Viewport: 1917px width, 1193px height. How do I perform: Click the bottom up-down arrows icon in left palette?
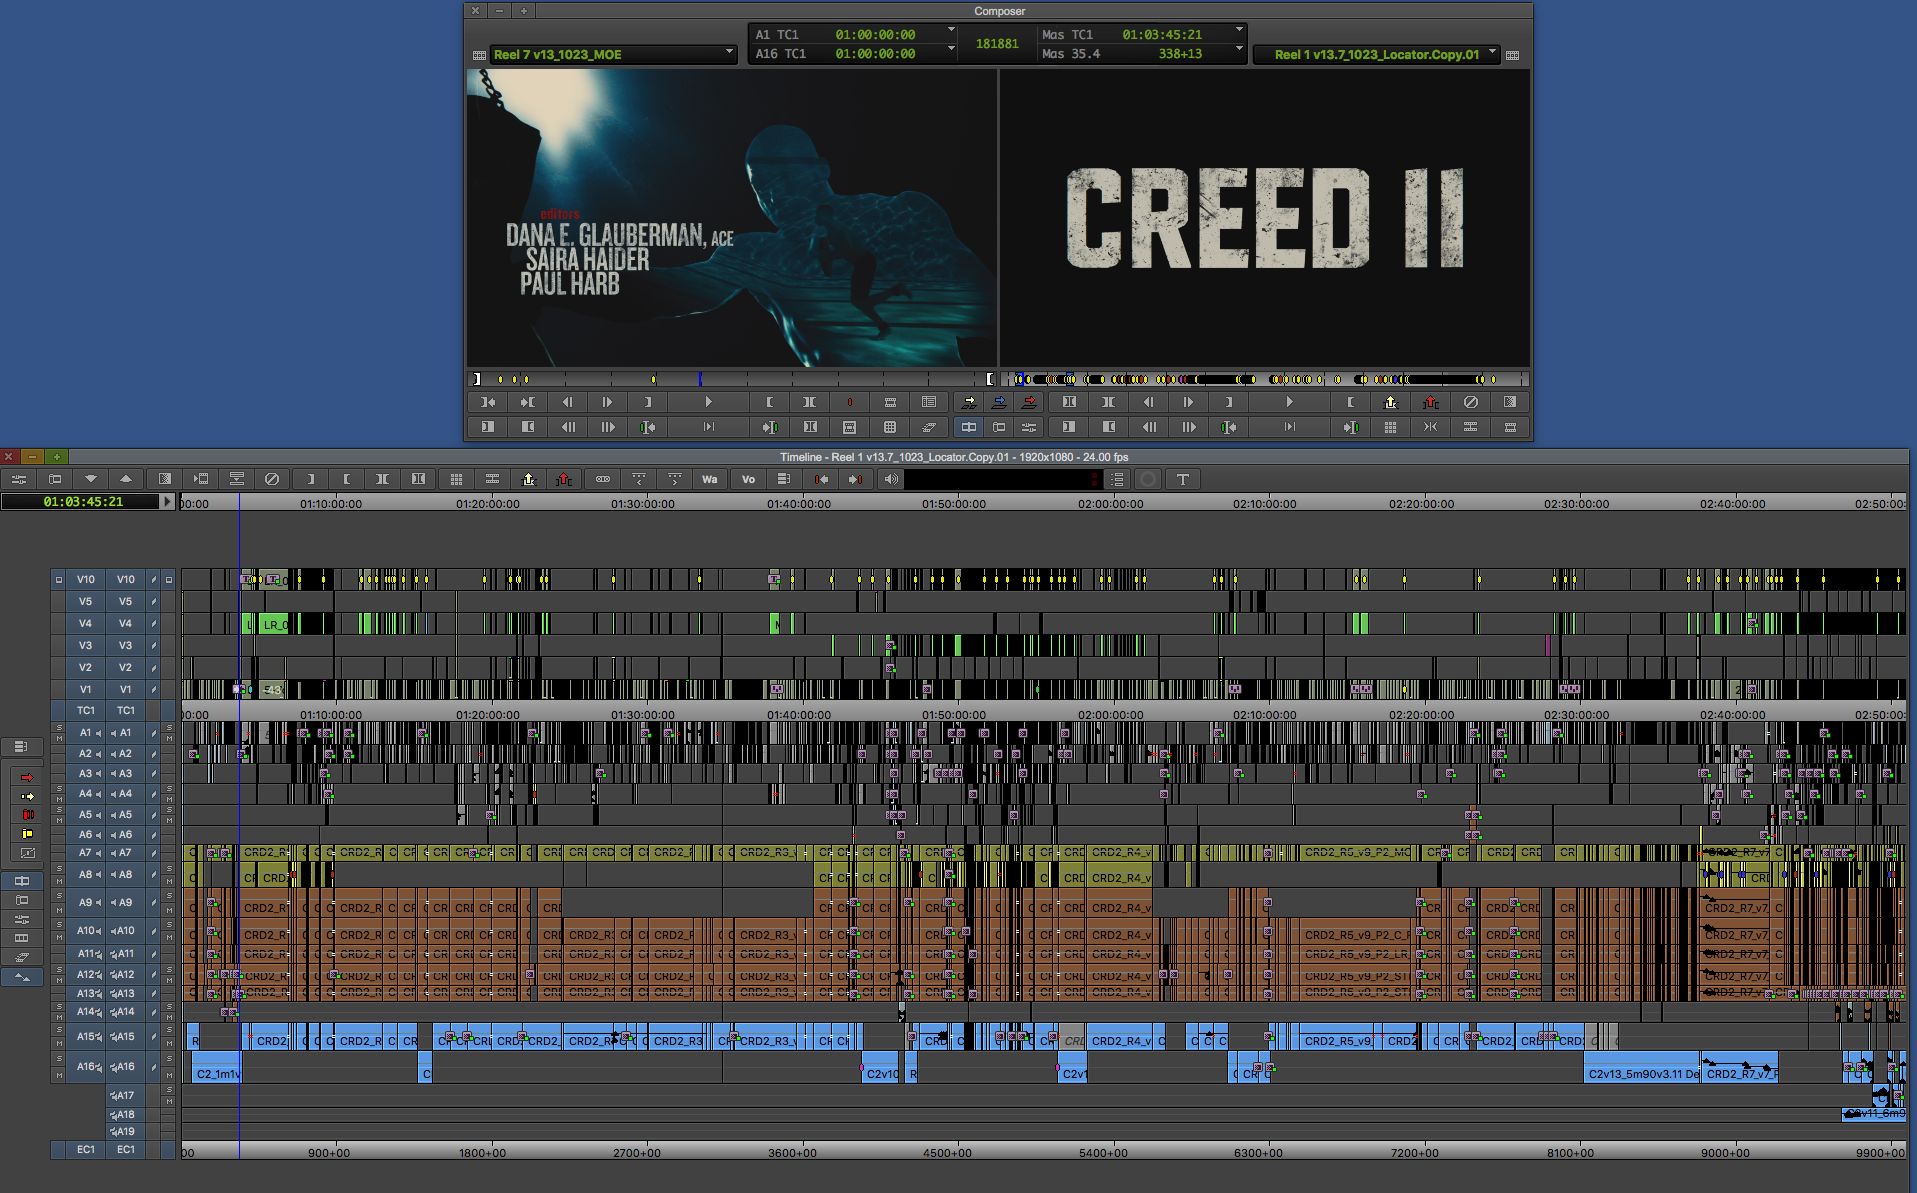pos(22,977)
